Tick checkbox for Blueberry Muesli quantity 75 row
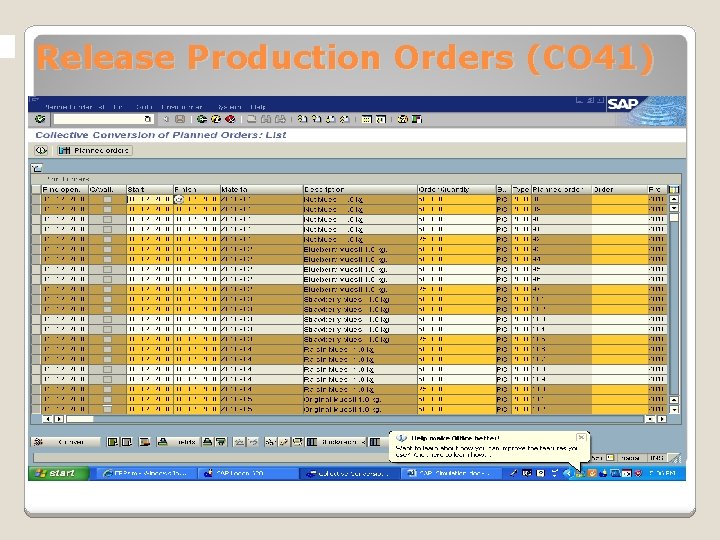Viewport: 720px width, 540px height. tap(107, 289)
